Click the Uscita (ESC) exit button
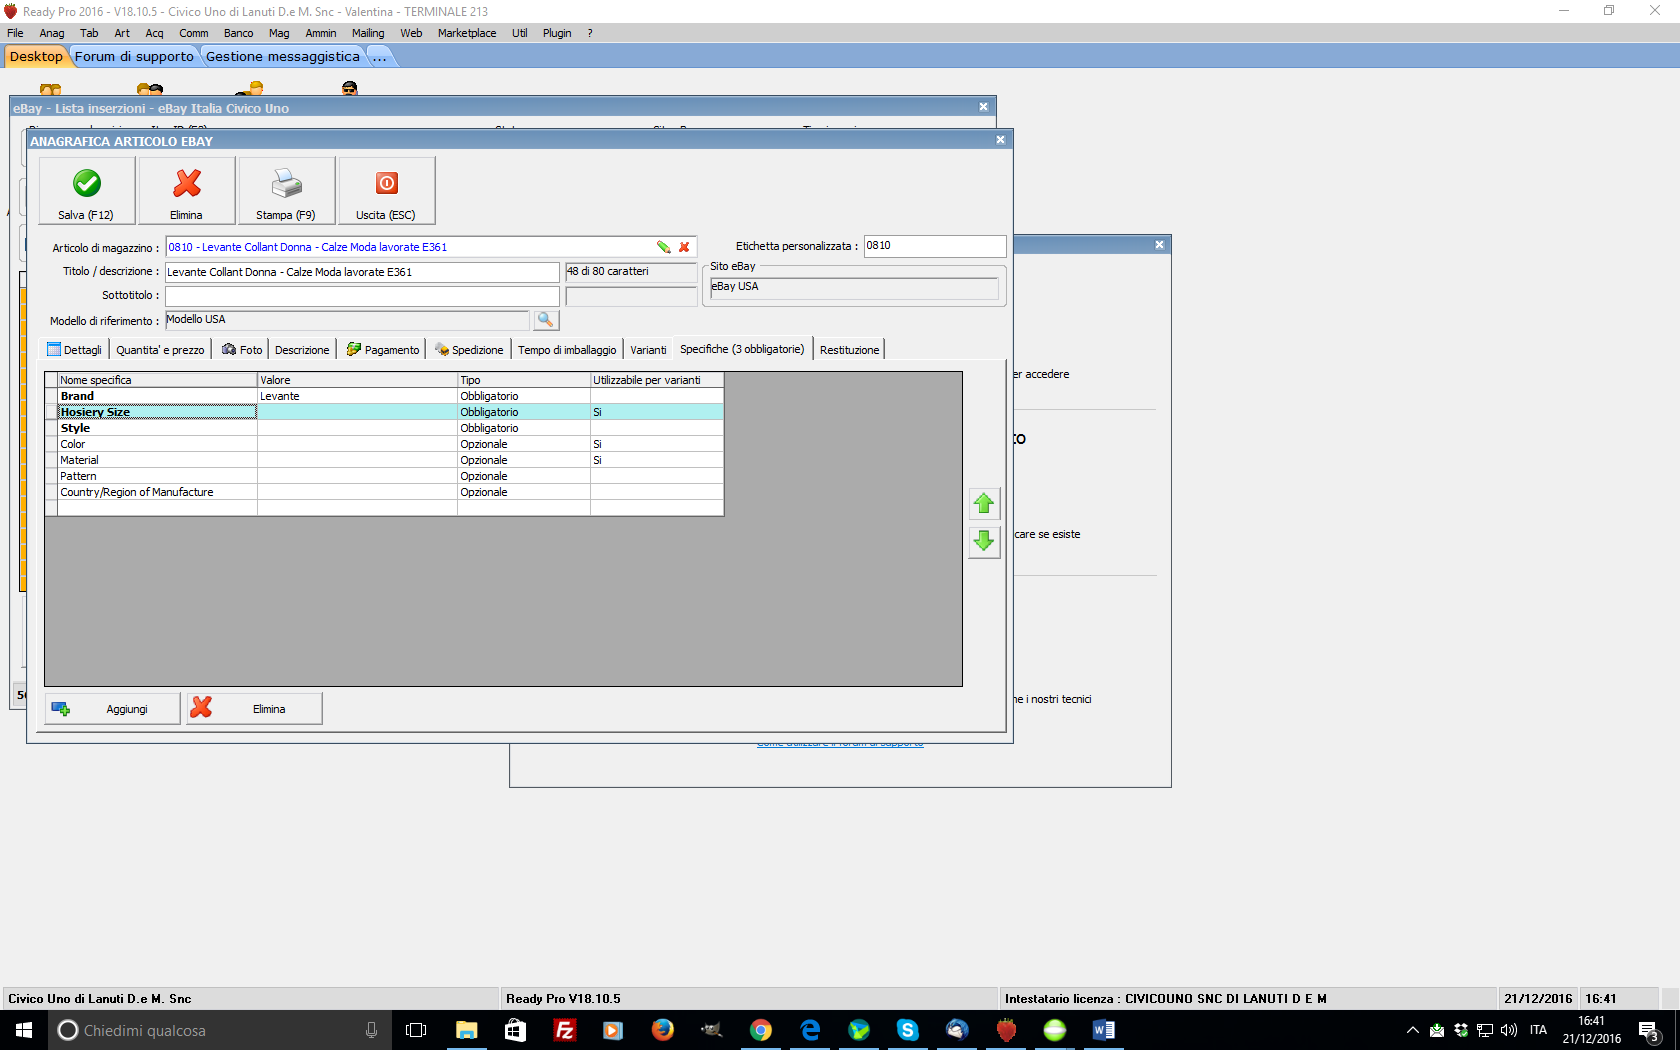The image size is (1680, 1050). coord(387,190)
